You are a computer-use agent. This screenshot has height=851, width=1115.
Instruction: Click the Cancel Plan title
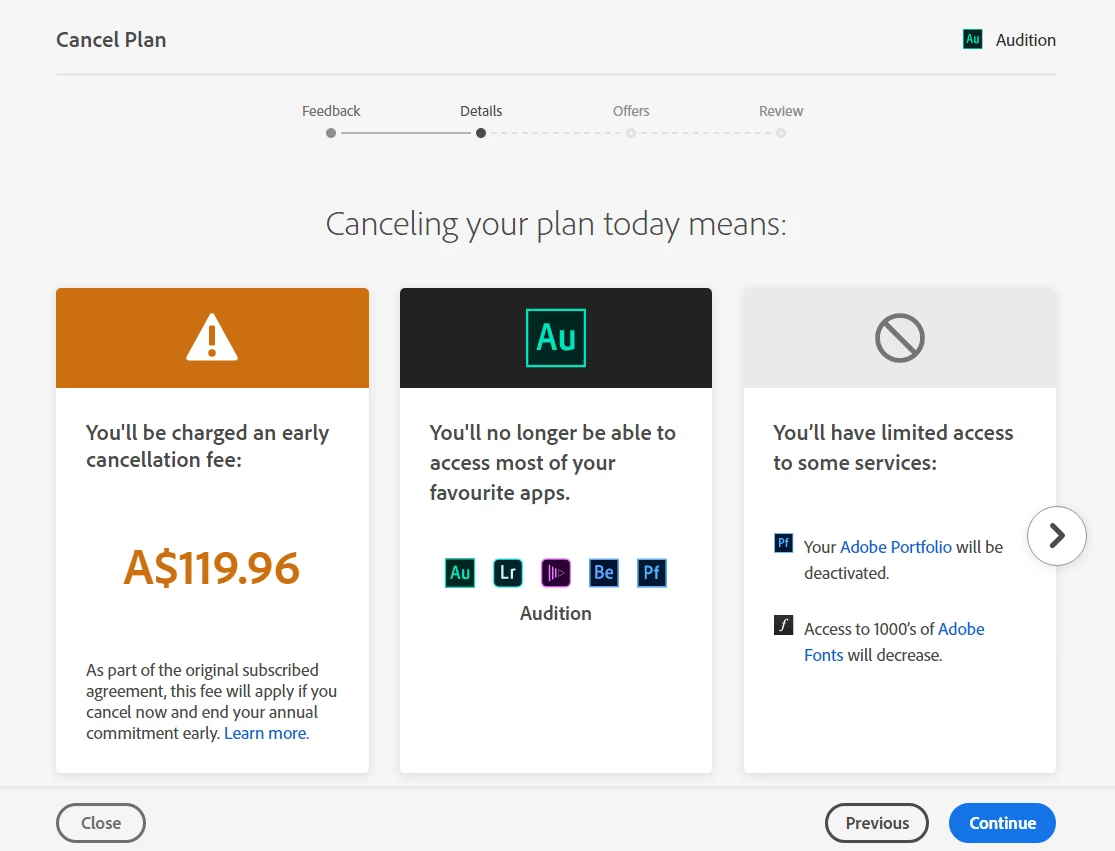click(x=111, y=40)
